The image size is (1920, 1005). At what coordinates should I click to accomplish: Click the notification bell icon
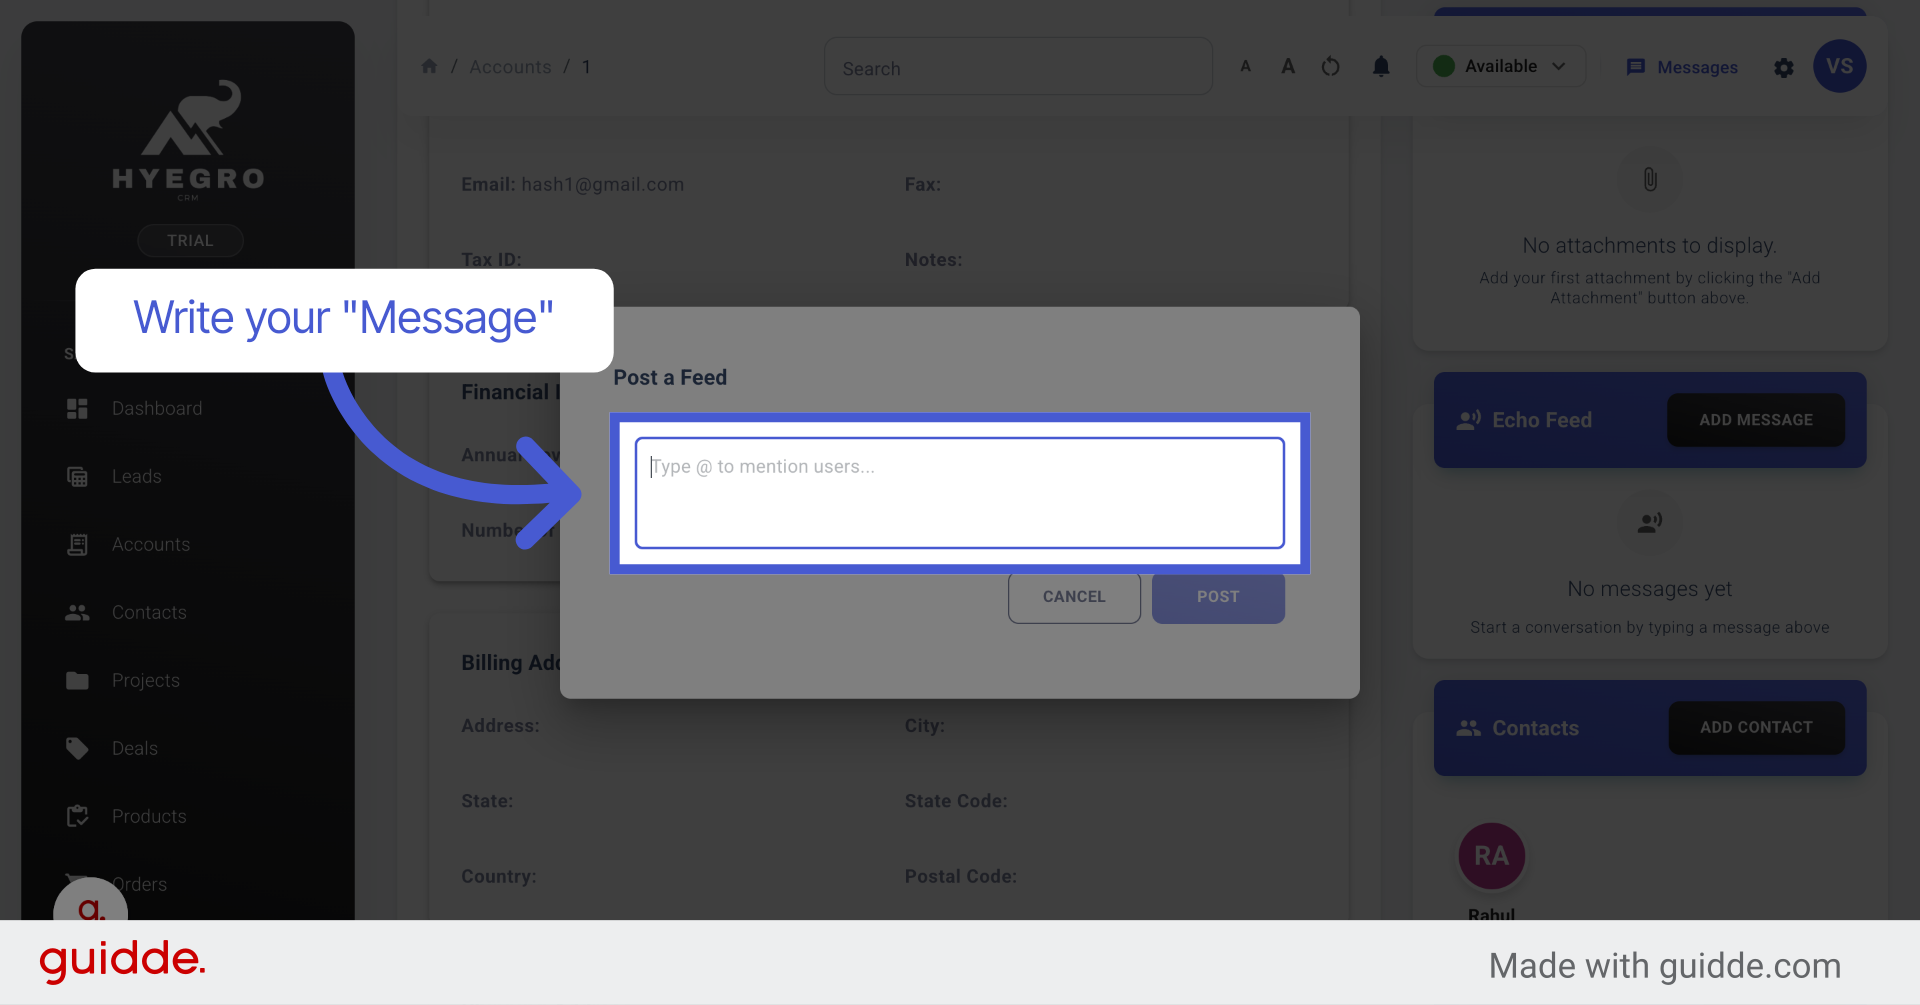[x=1381, y=66]
